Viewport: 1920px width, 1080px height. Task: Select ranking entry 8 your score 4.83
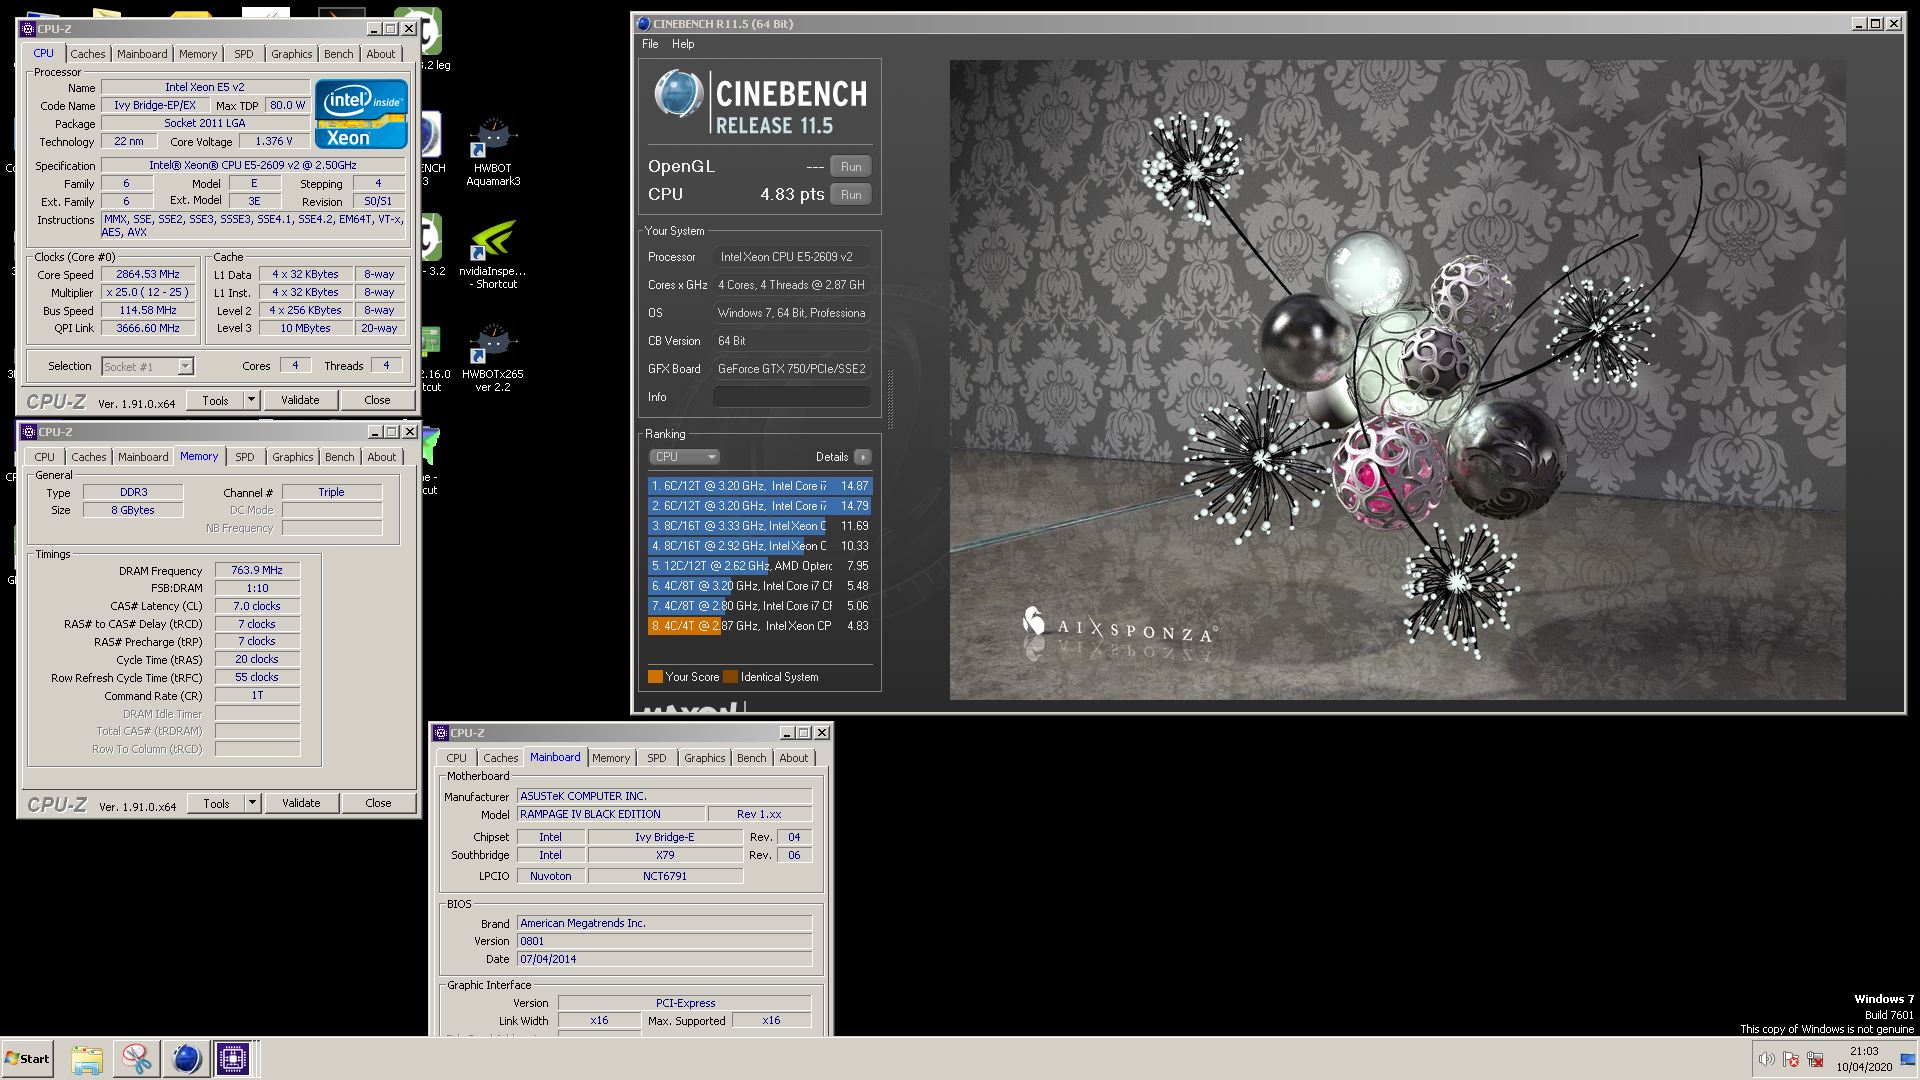click(x=760, y=626)
